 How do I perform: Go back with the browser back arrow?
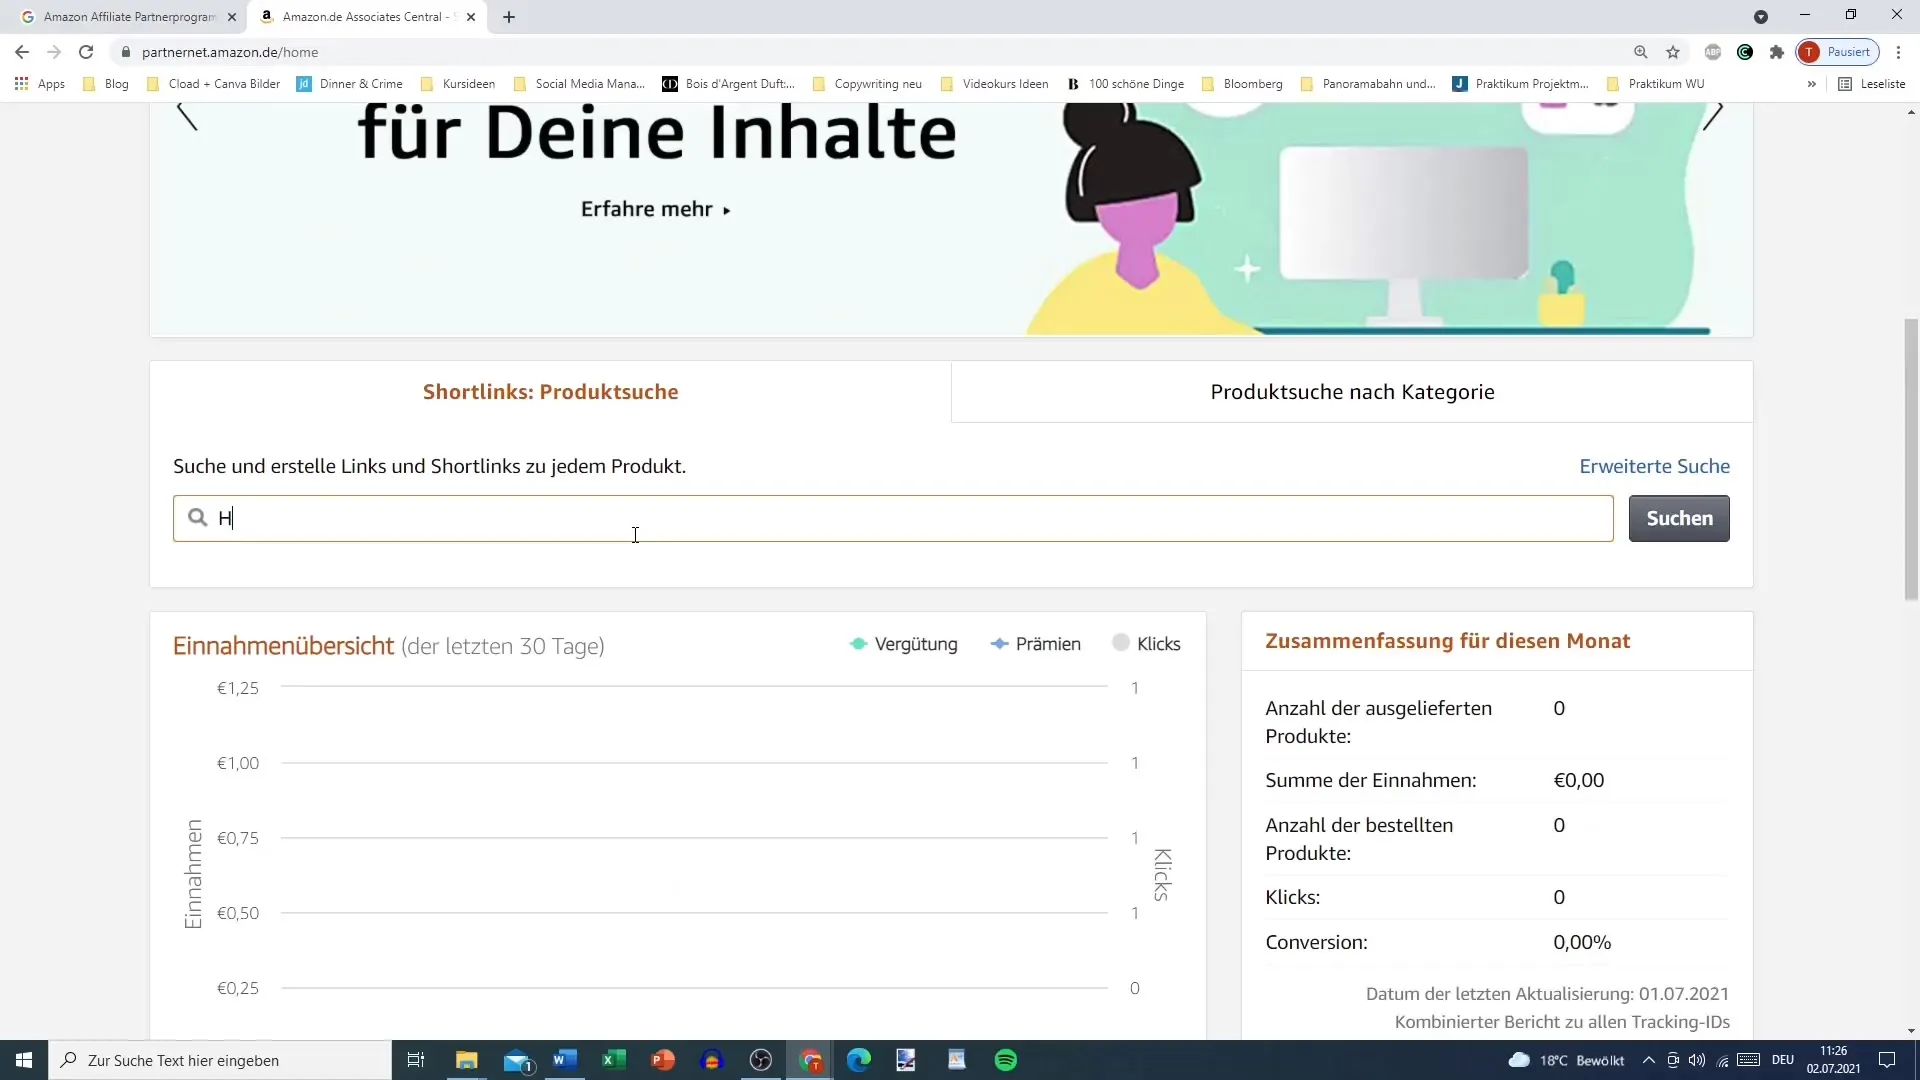tap(22, 52)
